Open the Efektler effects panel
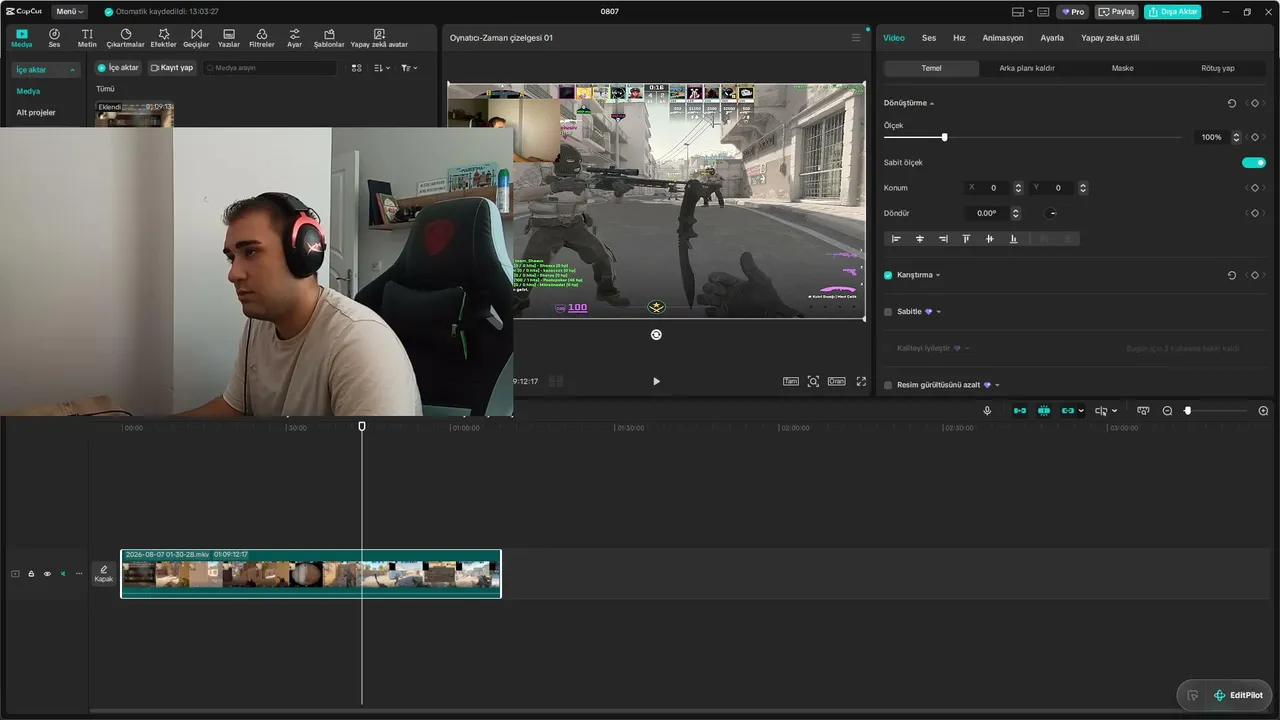Screen dimensions: 1280x720 pos(163,38)
